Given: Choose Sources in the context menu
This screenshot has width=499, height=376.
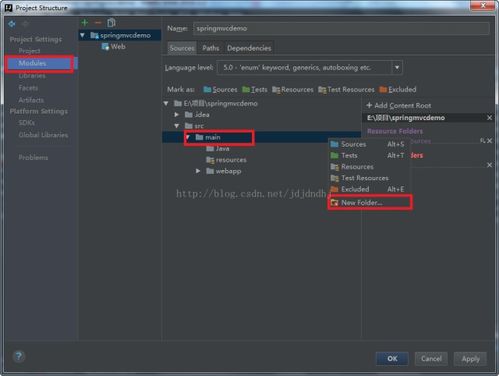Looking at the screenshot, I should (x=369, y=144).
